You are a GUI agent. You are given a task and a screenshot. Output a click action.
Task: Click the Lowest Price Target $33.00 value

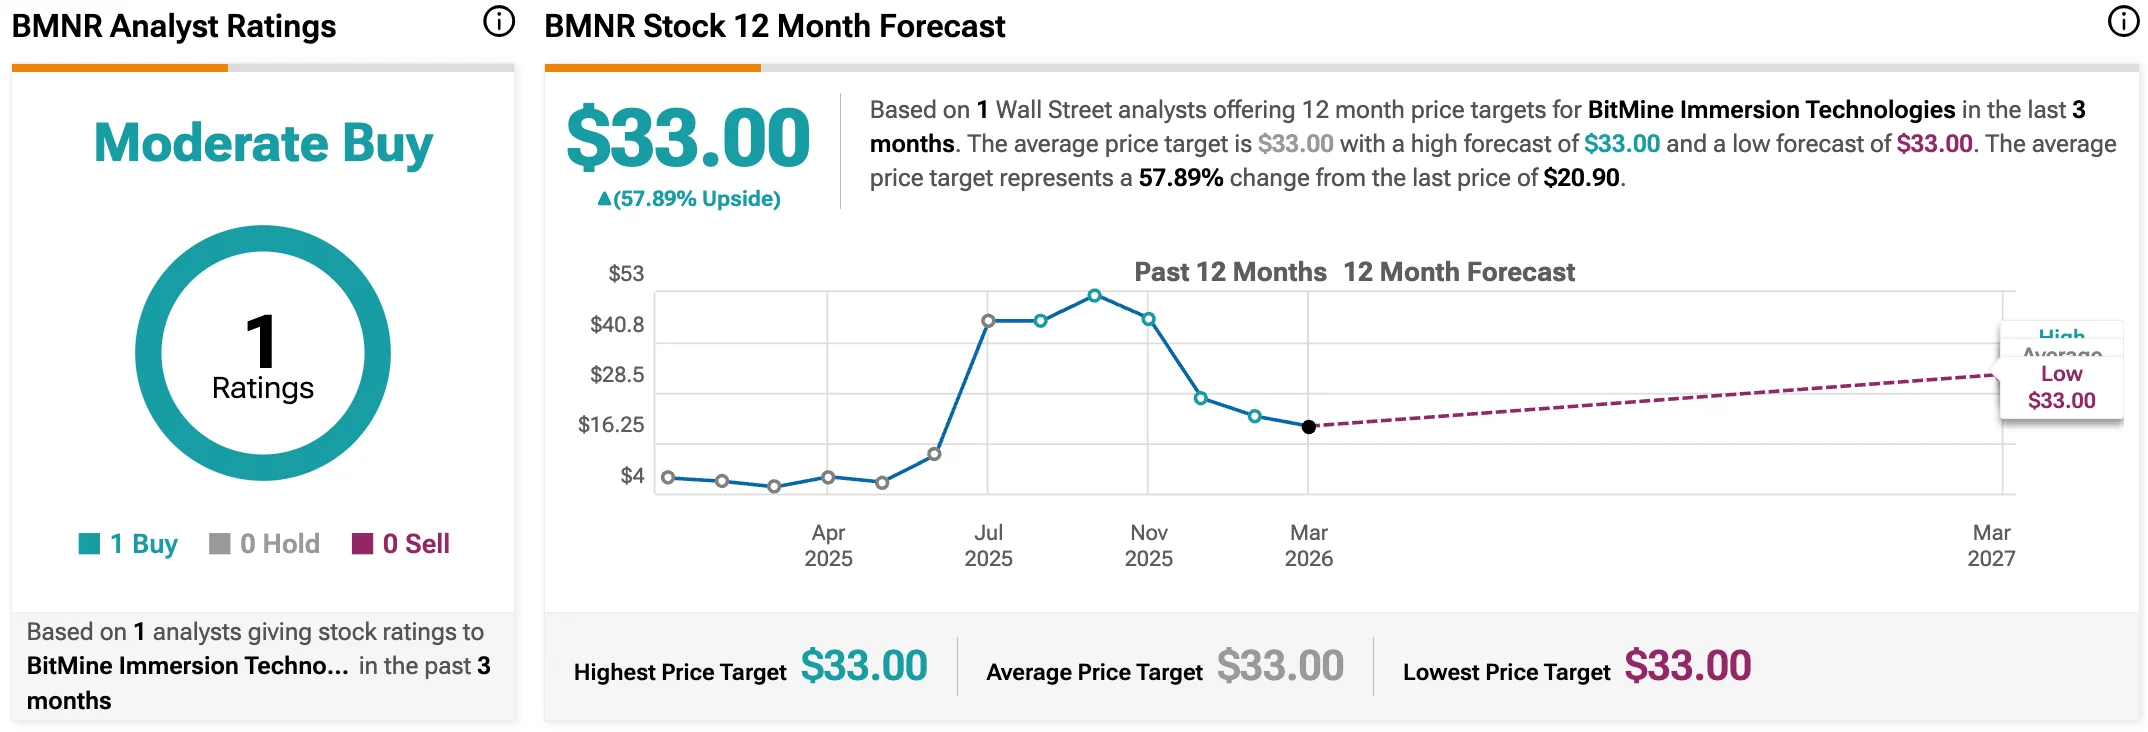[x=1688, y=666]
